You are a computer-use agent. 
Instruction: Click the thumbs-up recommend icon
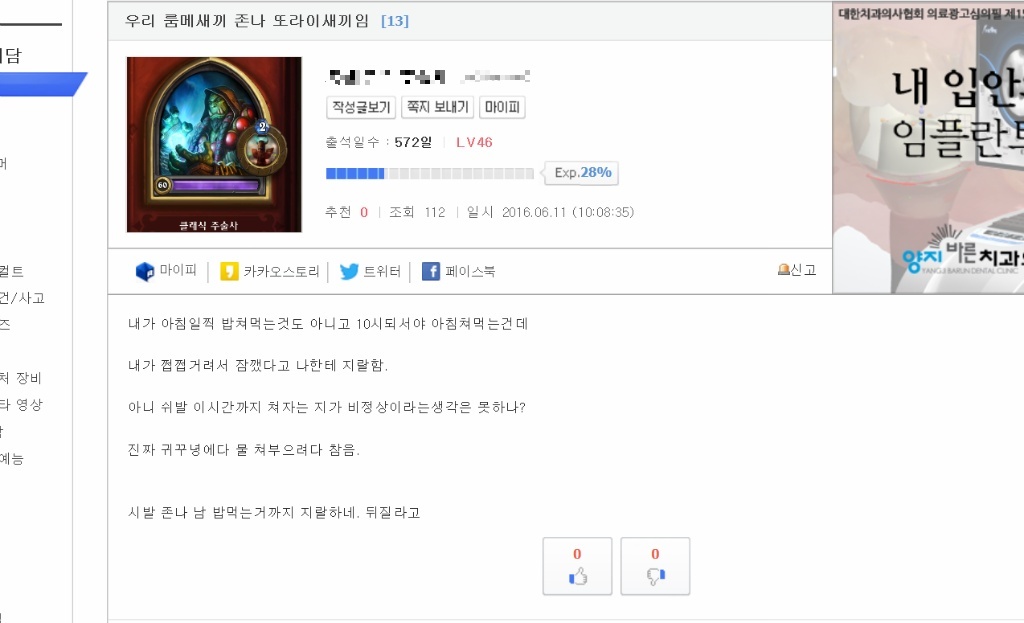pos(578,576)
